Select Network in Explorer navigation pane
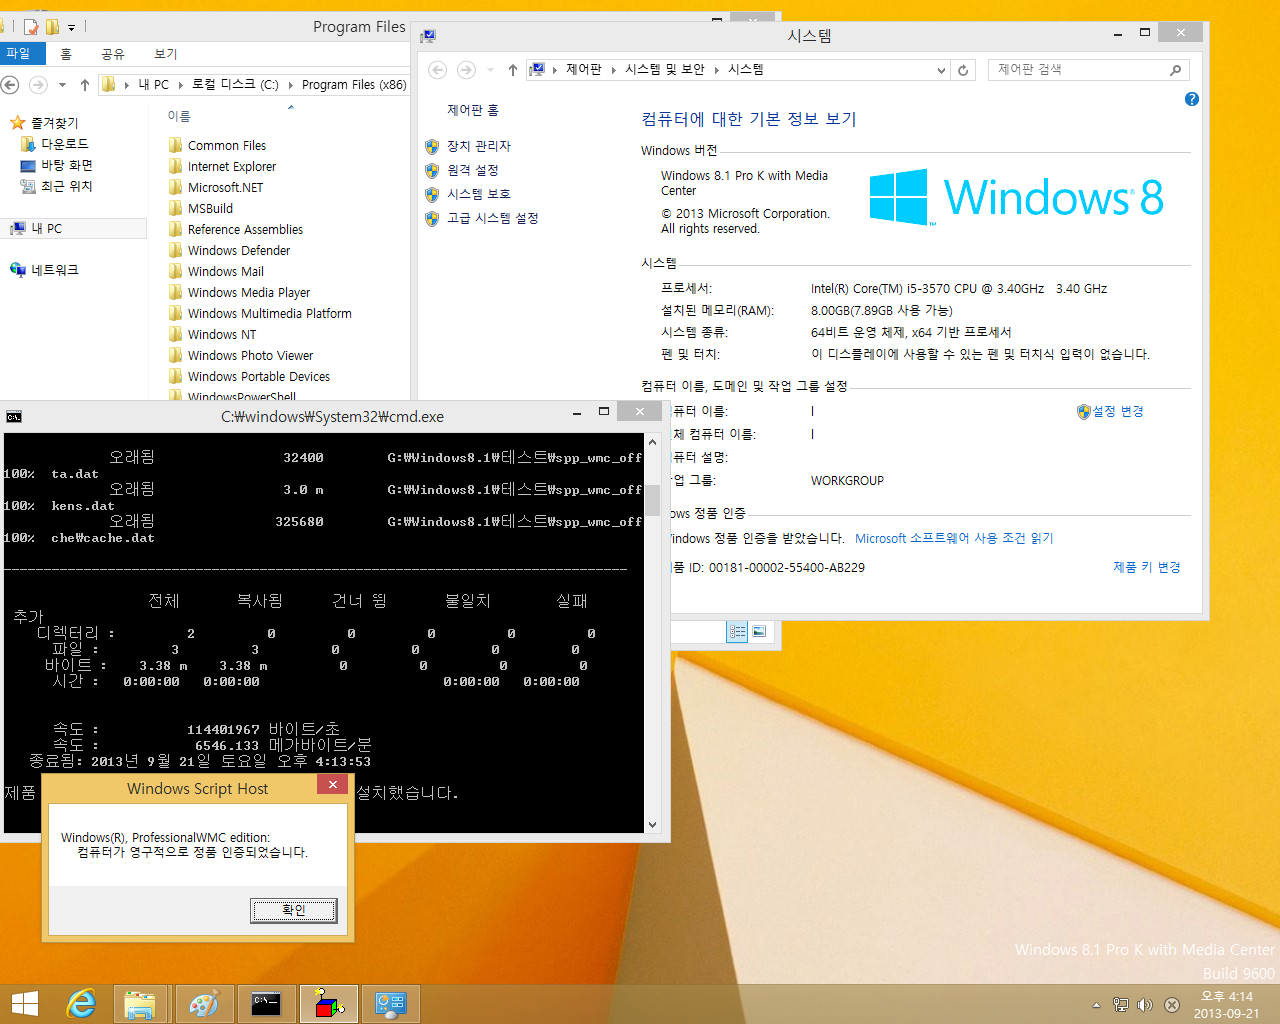 click(x=54, y=270)
